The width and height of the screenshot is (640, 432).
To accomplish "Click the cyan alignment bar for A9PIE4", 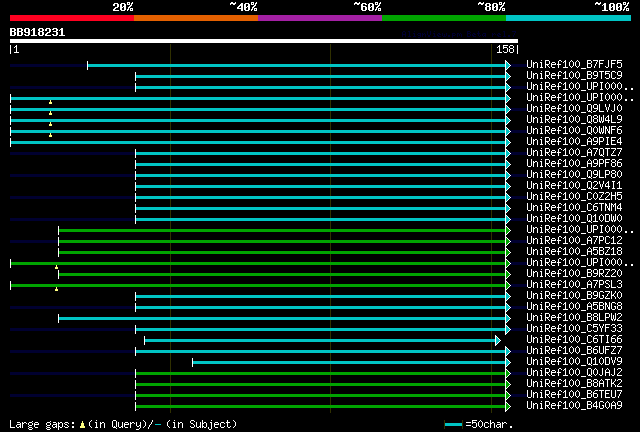I will pyautogui.click(x=258, y=143).
